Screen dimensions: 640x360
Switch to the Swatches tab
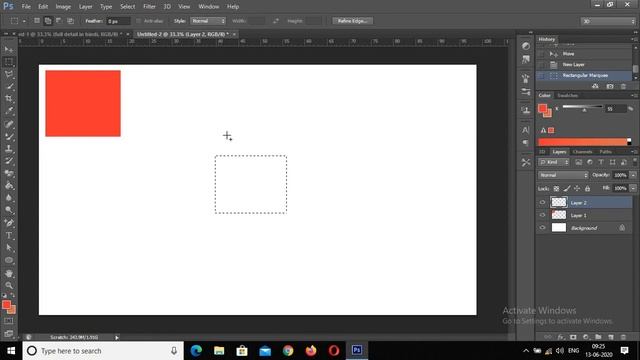point(567,96)
